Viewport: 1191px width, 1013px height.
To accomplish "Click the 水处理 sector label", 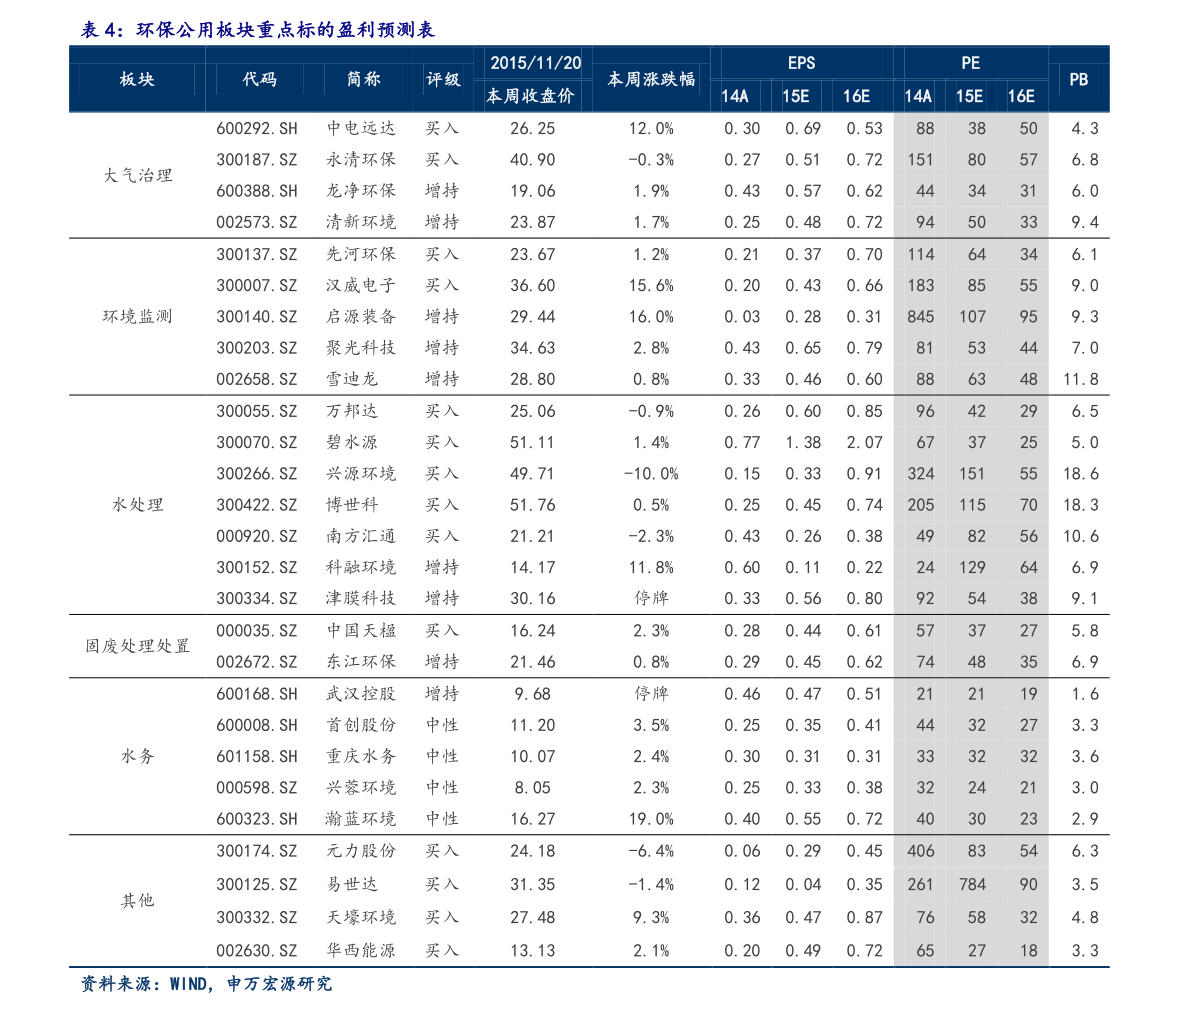I will (x=137, y=505).
